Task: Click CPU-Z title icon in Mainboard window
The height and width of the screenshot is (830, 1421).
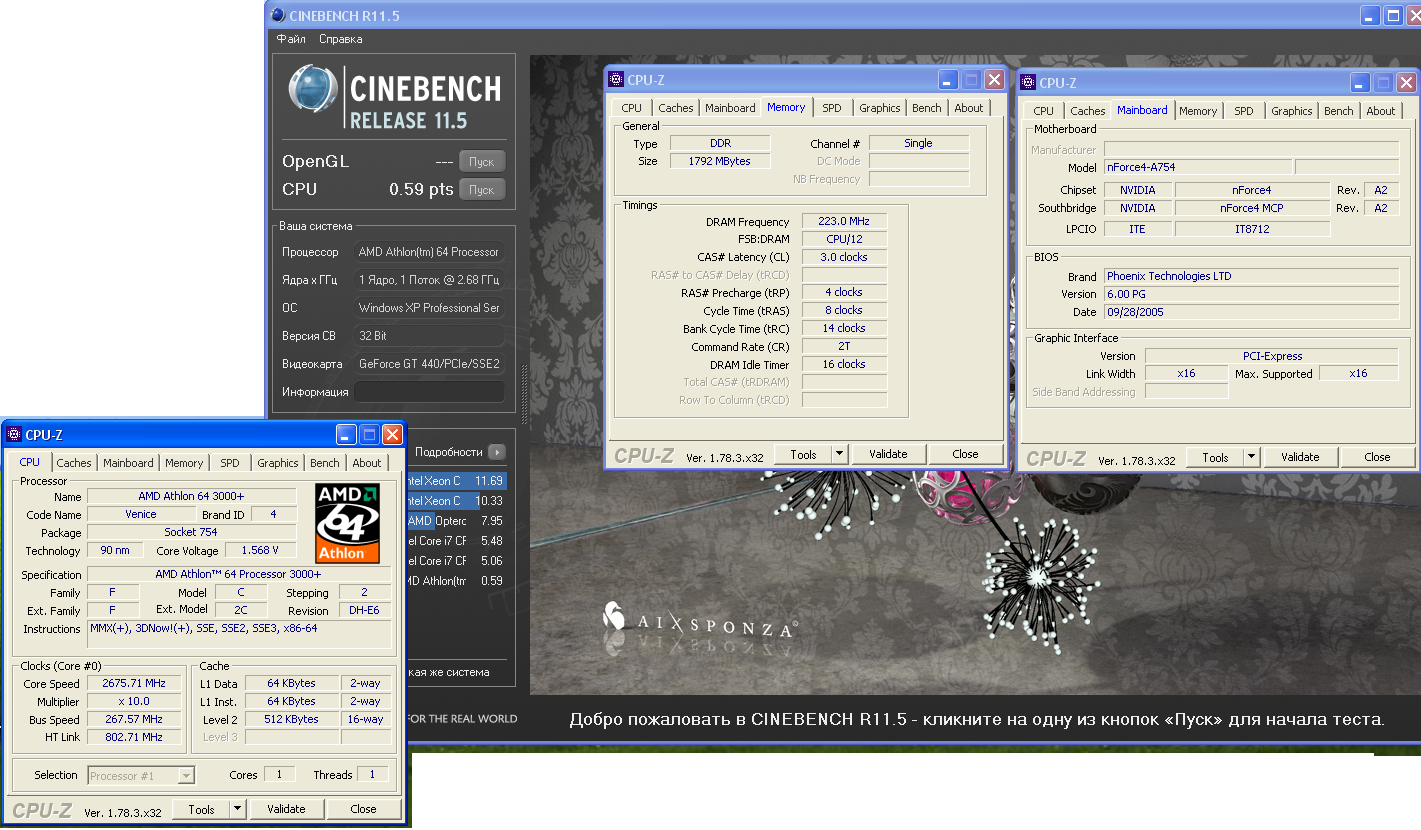Action: [1028, 83]
